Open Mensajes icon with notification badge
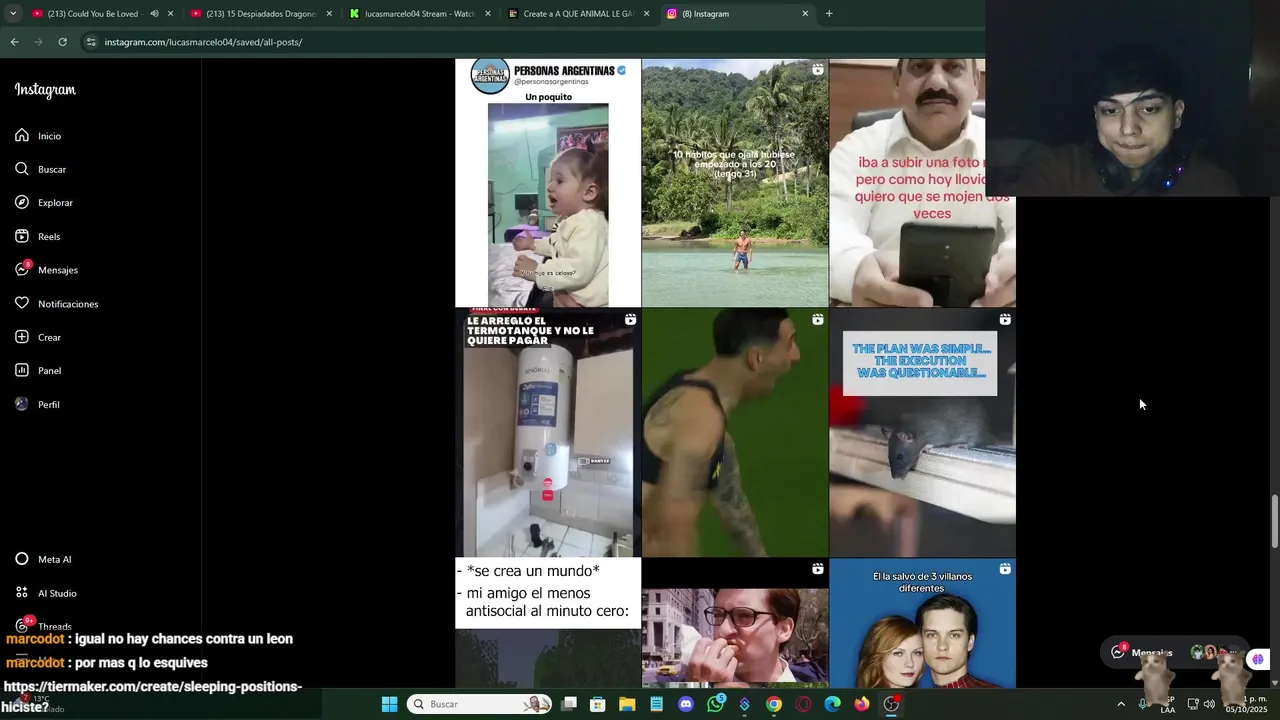 click(x=22, y=270)
